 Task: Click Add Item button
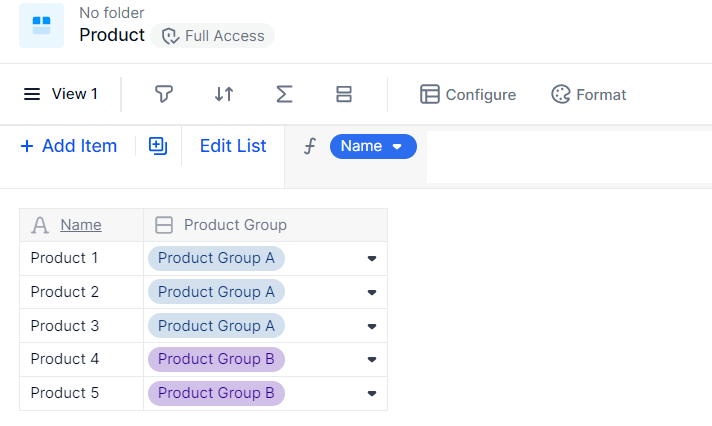68,146
